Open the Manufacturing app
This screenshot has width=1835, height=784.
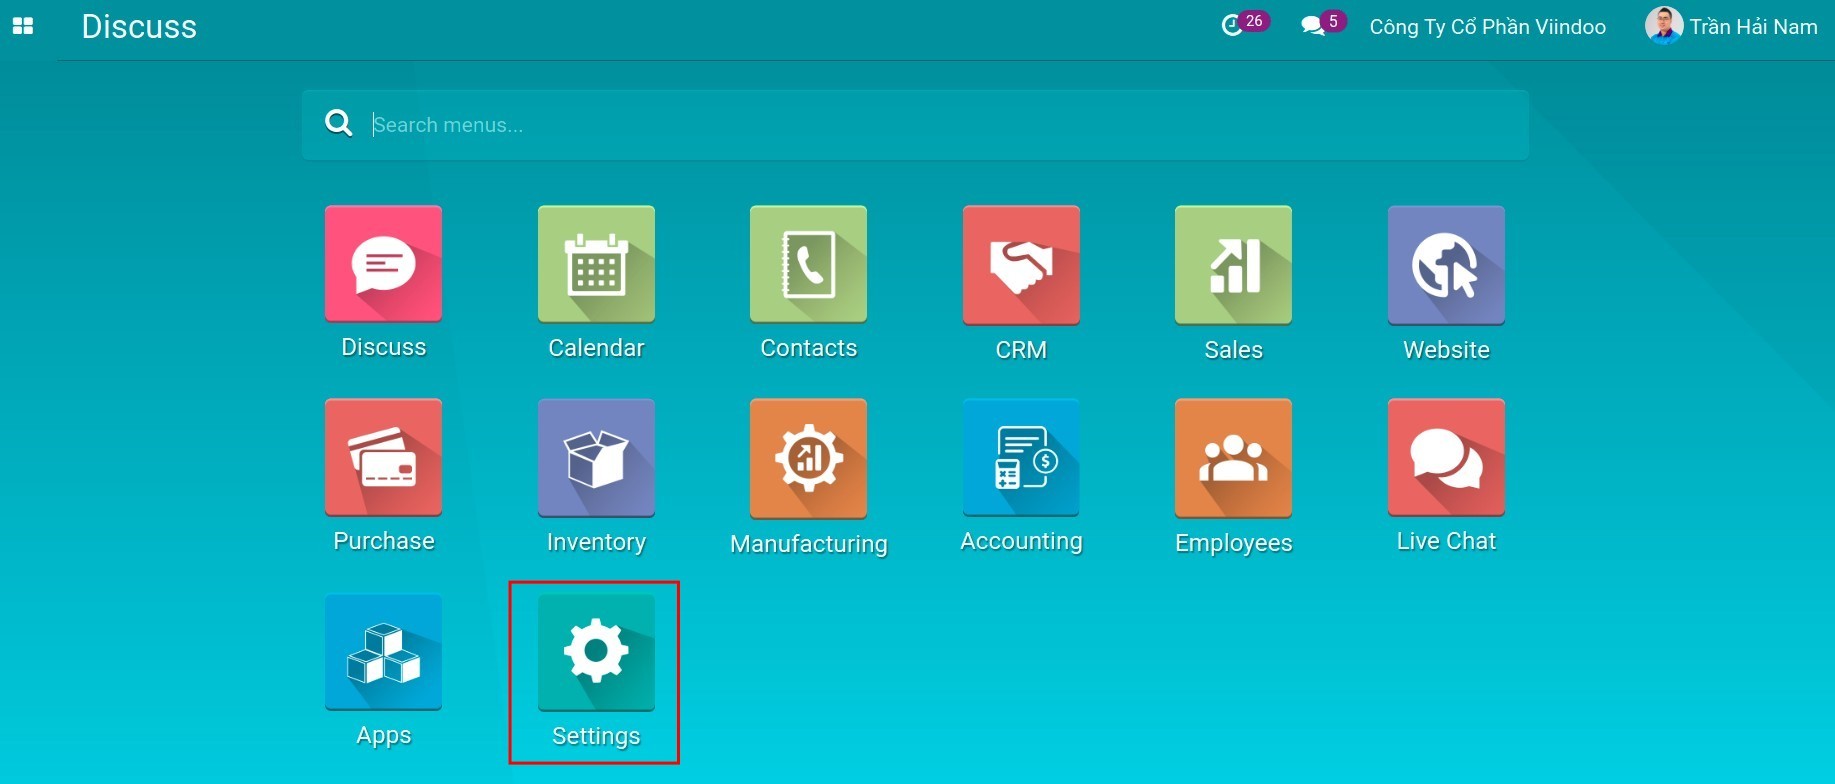tap(808, 459)
